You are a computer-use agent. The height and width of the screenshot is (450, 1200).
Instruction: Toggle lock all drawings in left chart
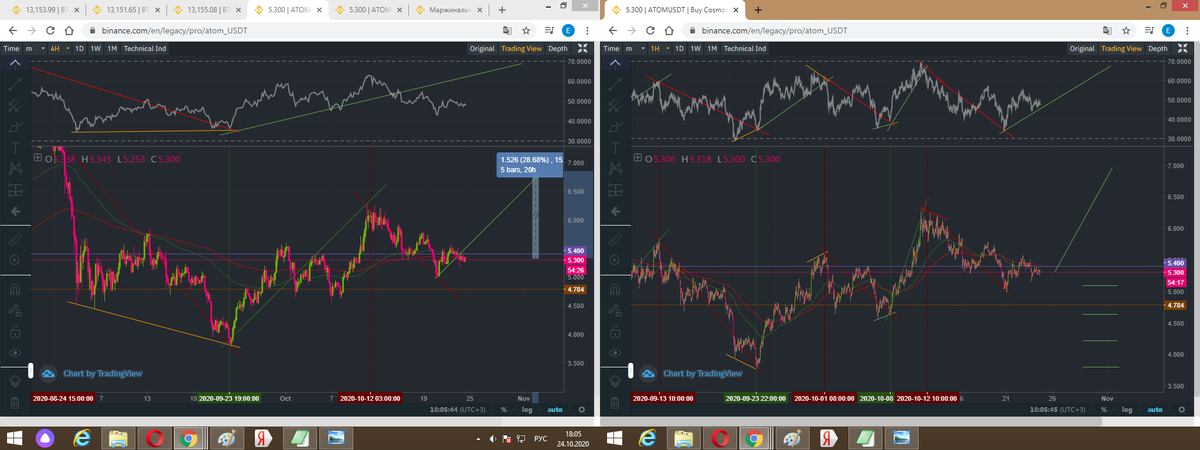pyautogui.click(x=14, y=331)
